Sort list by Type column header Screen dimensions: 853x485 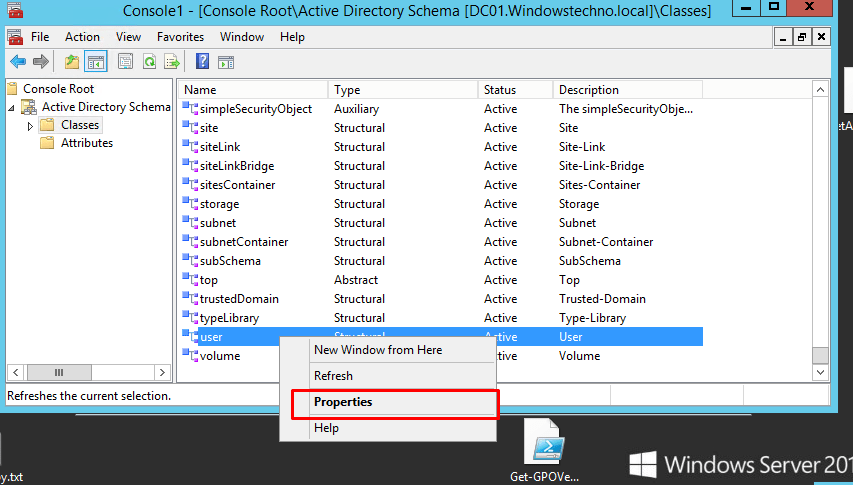[x=403, y=90]
